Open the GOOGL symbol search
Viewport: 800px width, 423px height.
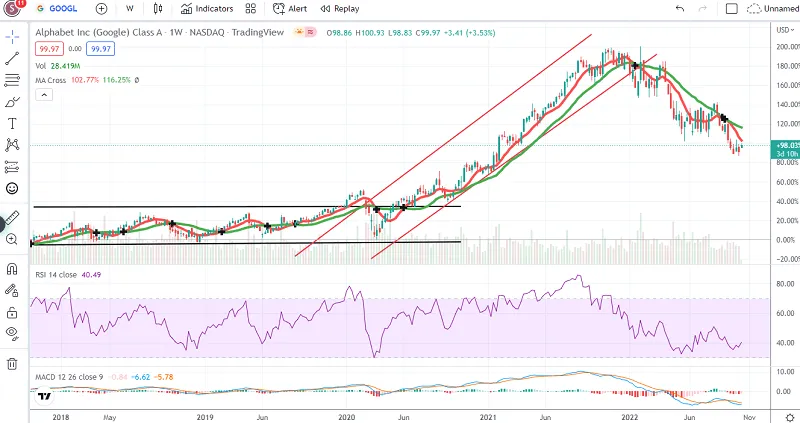[x=57, y=9]
